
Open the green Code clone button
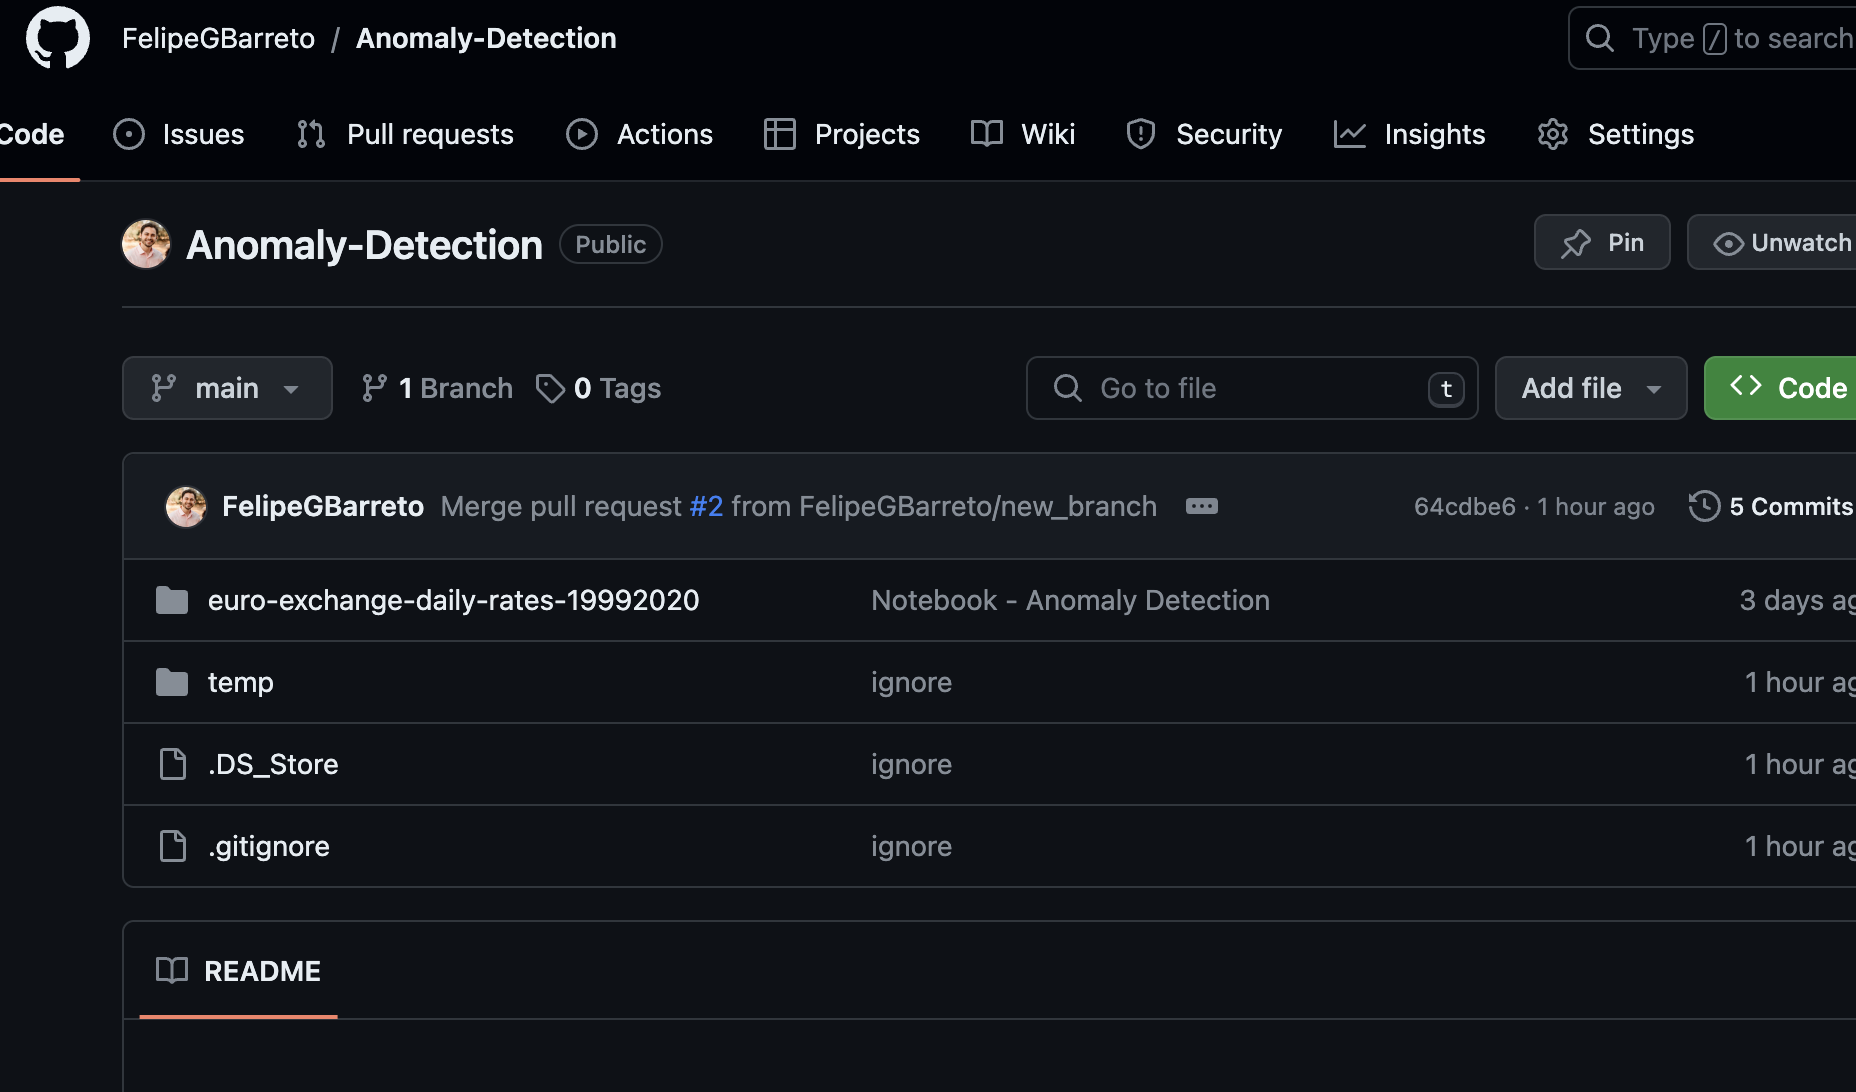1780,388
